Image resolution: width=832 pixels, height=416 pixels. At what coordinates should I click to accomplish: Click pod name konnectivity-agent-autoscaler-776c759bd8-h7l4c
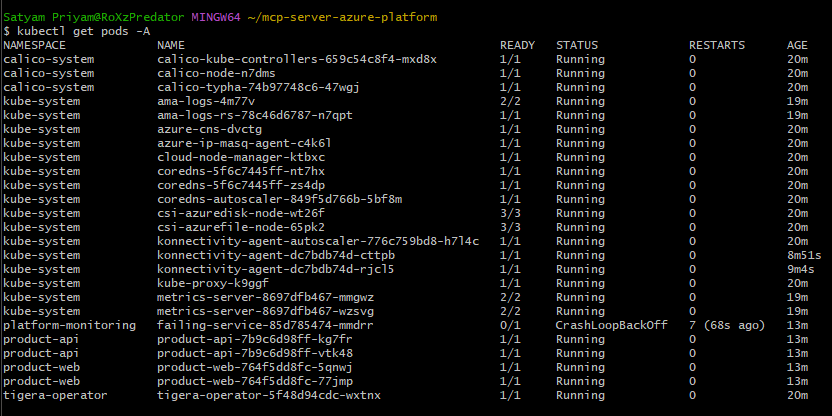(x=318, y=241)
